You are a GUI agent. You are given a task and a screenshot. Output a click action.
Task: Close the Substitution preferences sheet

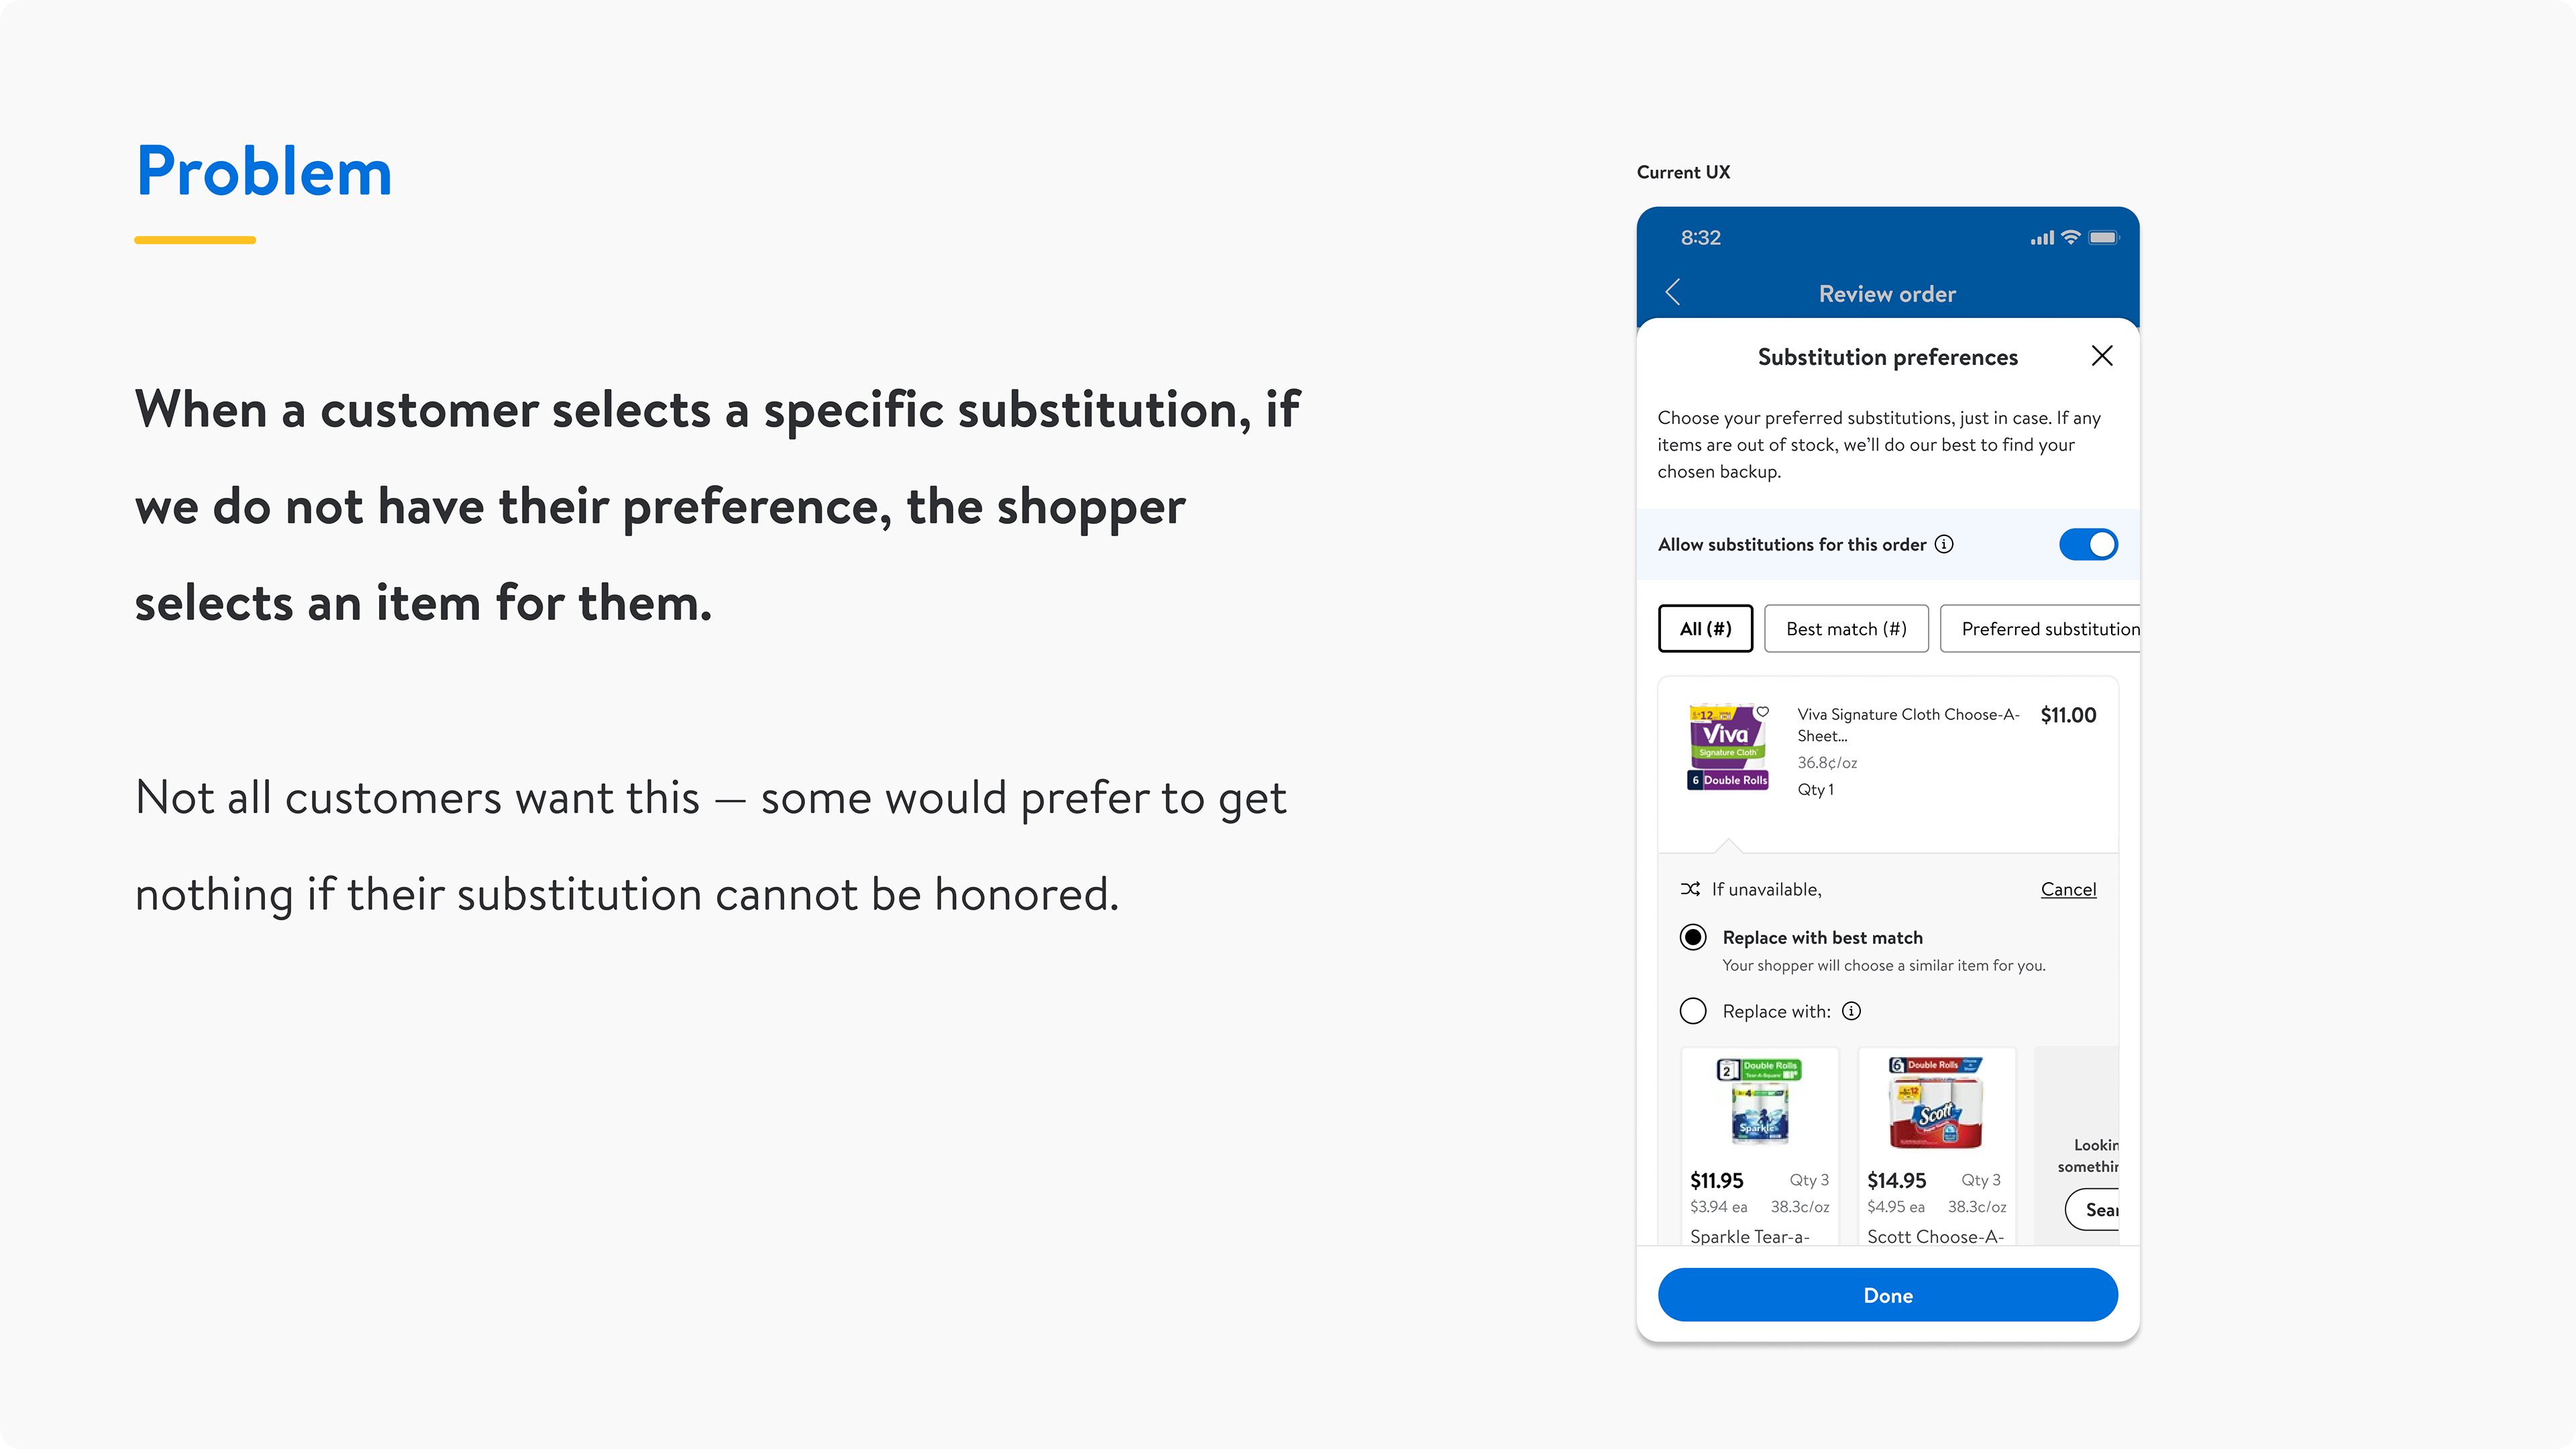click(2102, 356)
